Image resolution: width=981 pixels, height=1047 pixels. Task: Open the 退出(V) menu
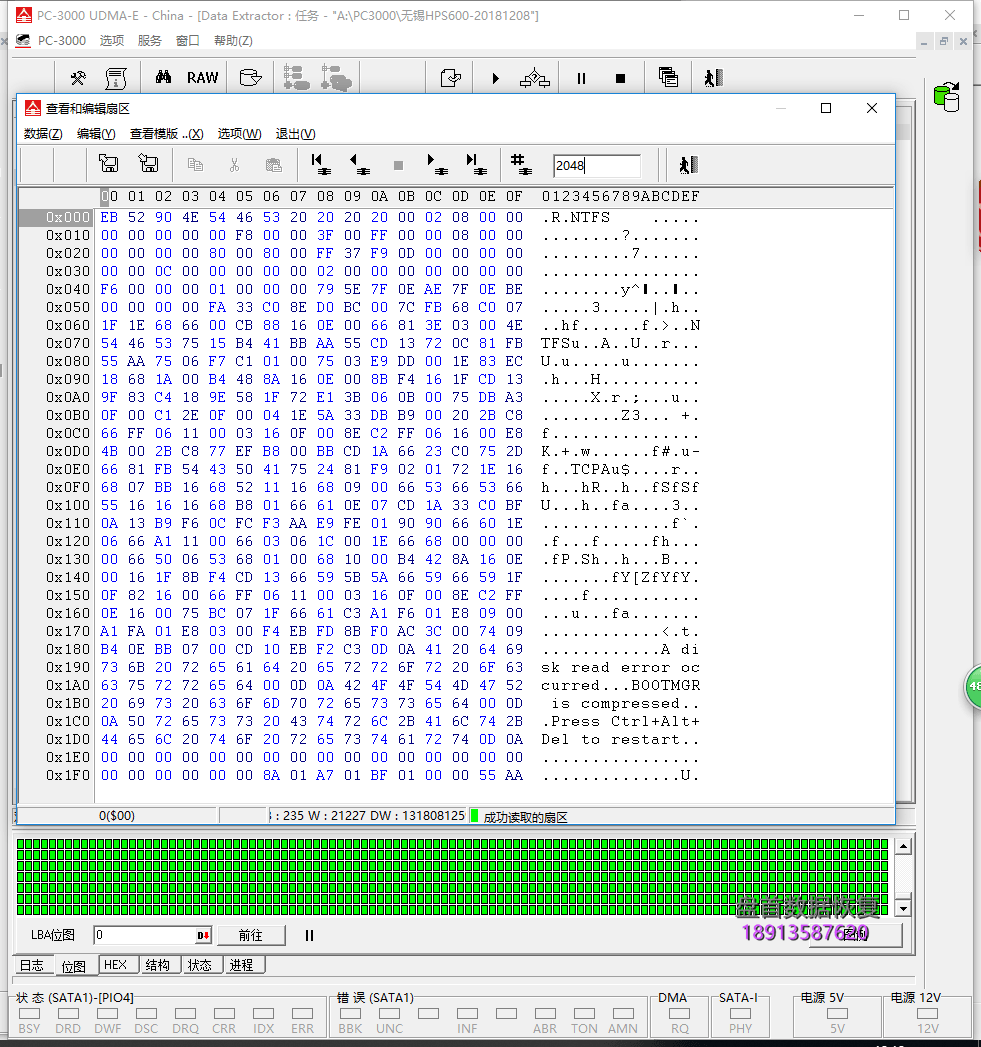295,134
